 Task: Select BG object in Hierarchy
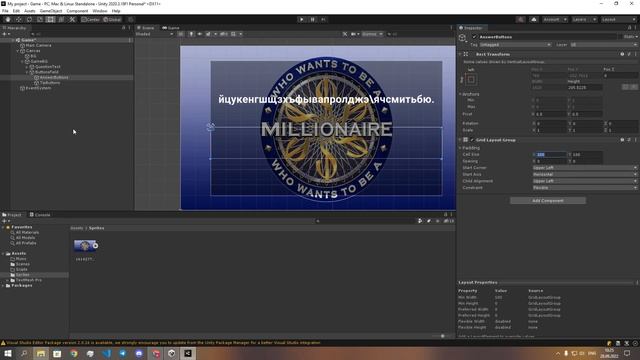33,56
